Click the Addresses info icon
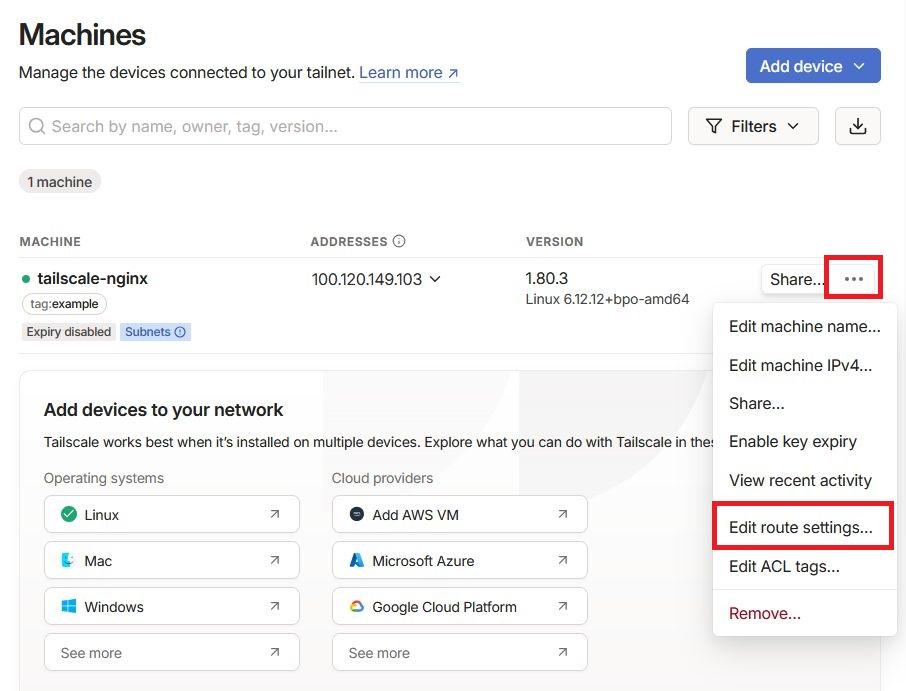906x691 pixels. click(x=399, y=241)
